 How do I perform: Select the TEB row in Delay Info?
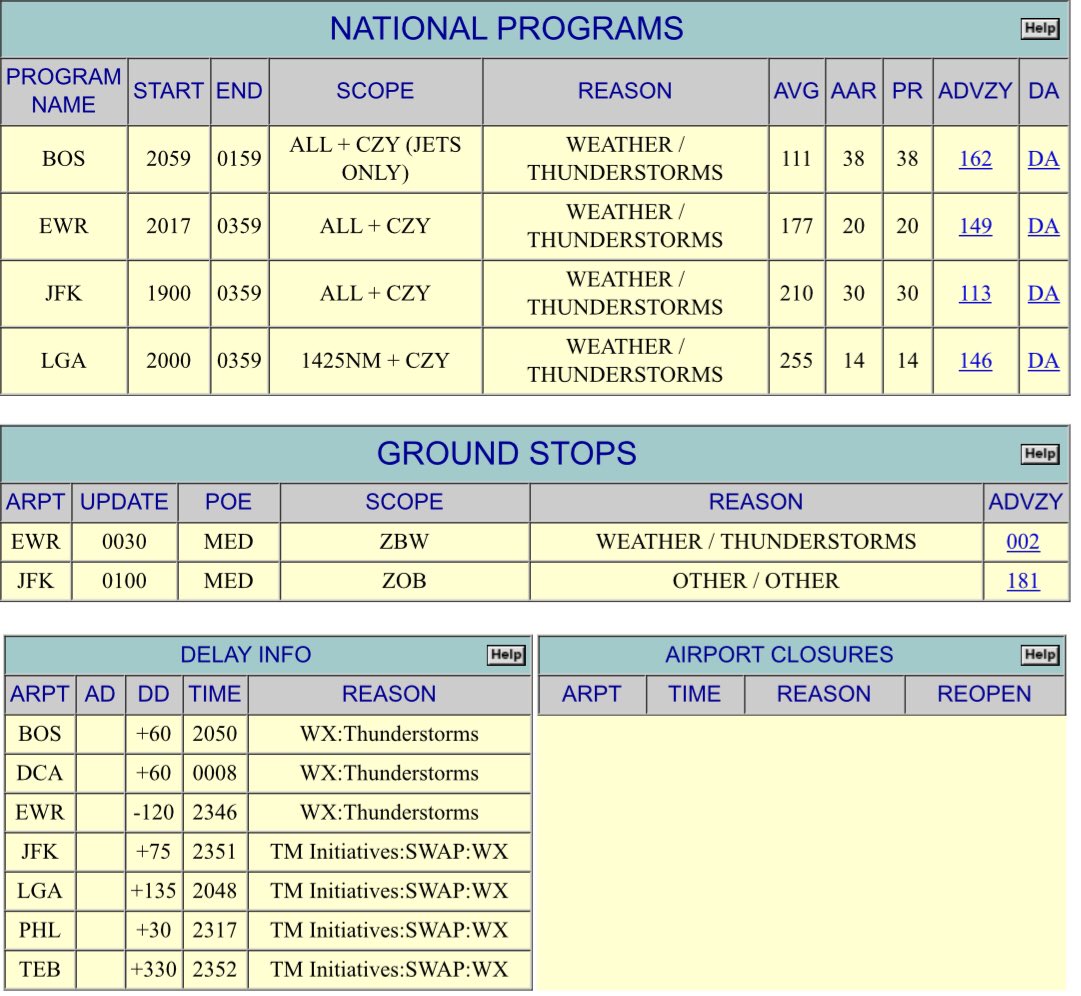[265, 970]
